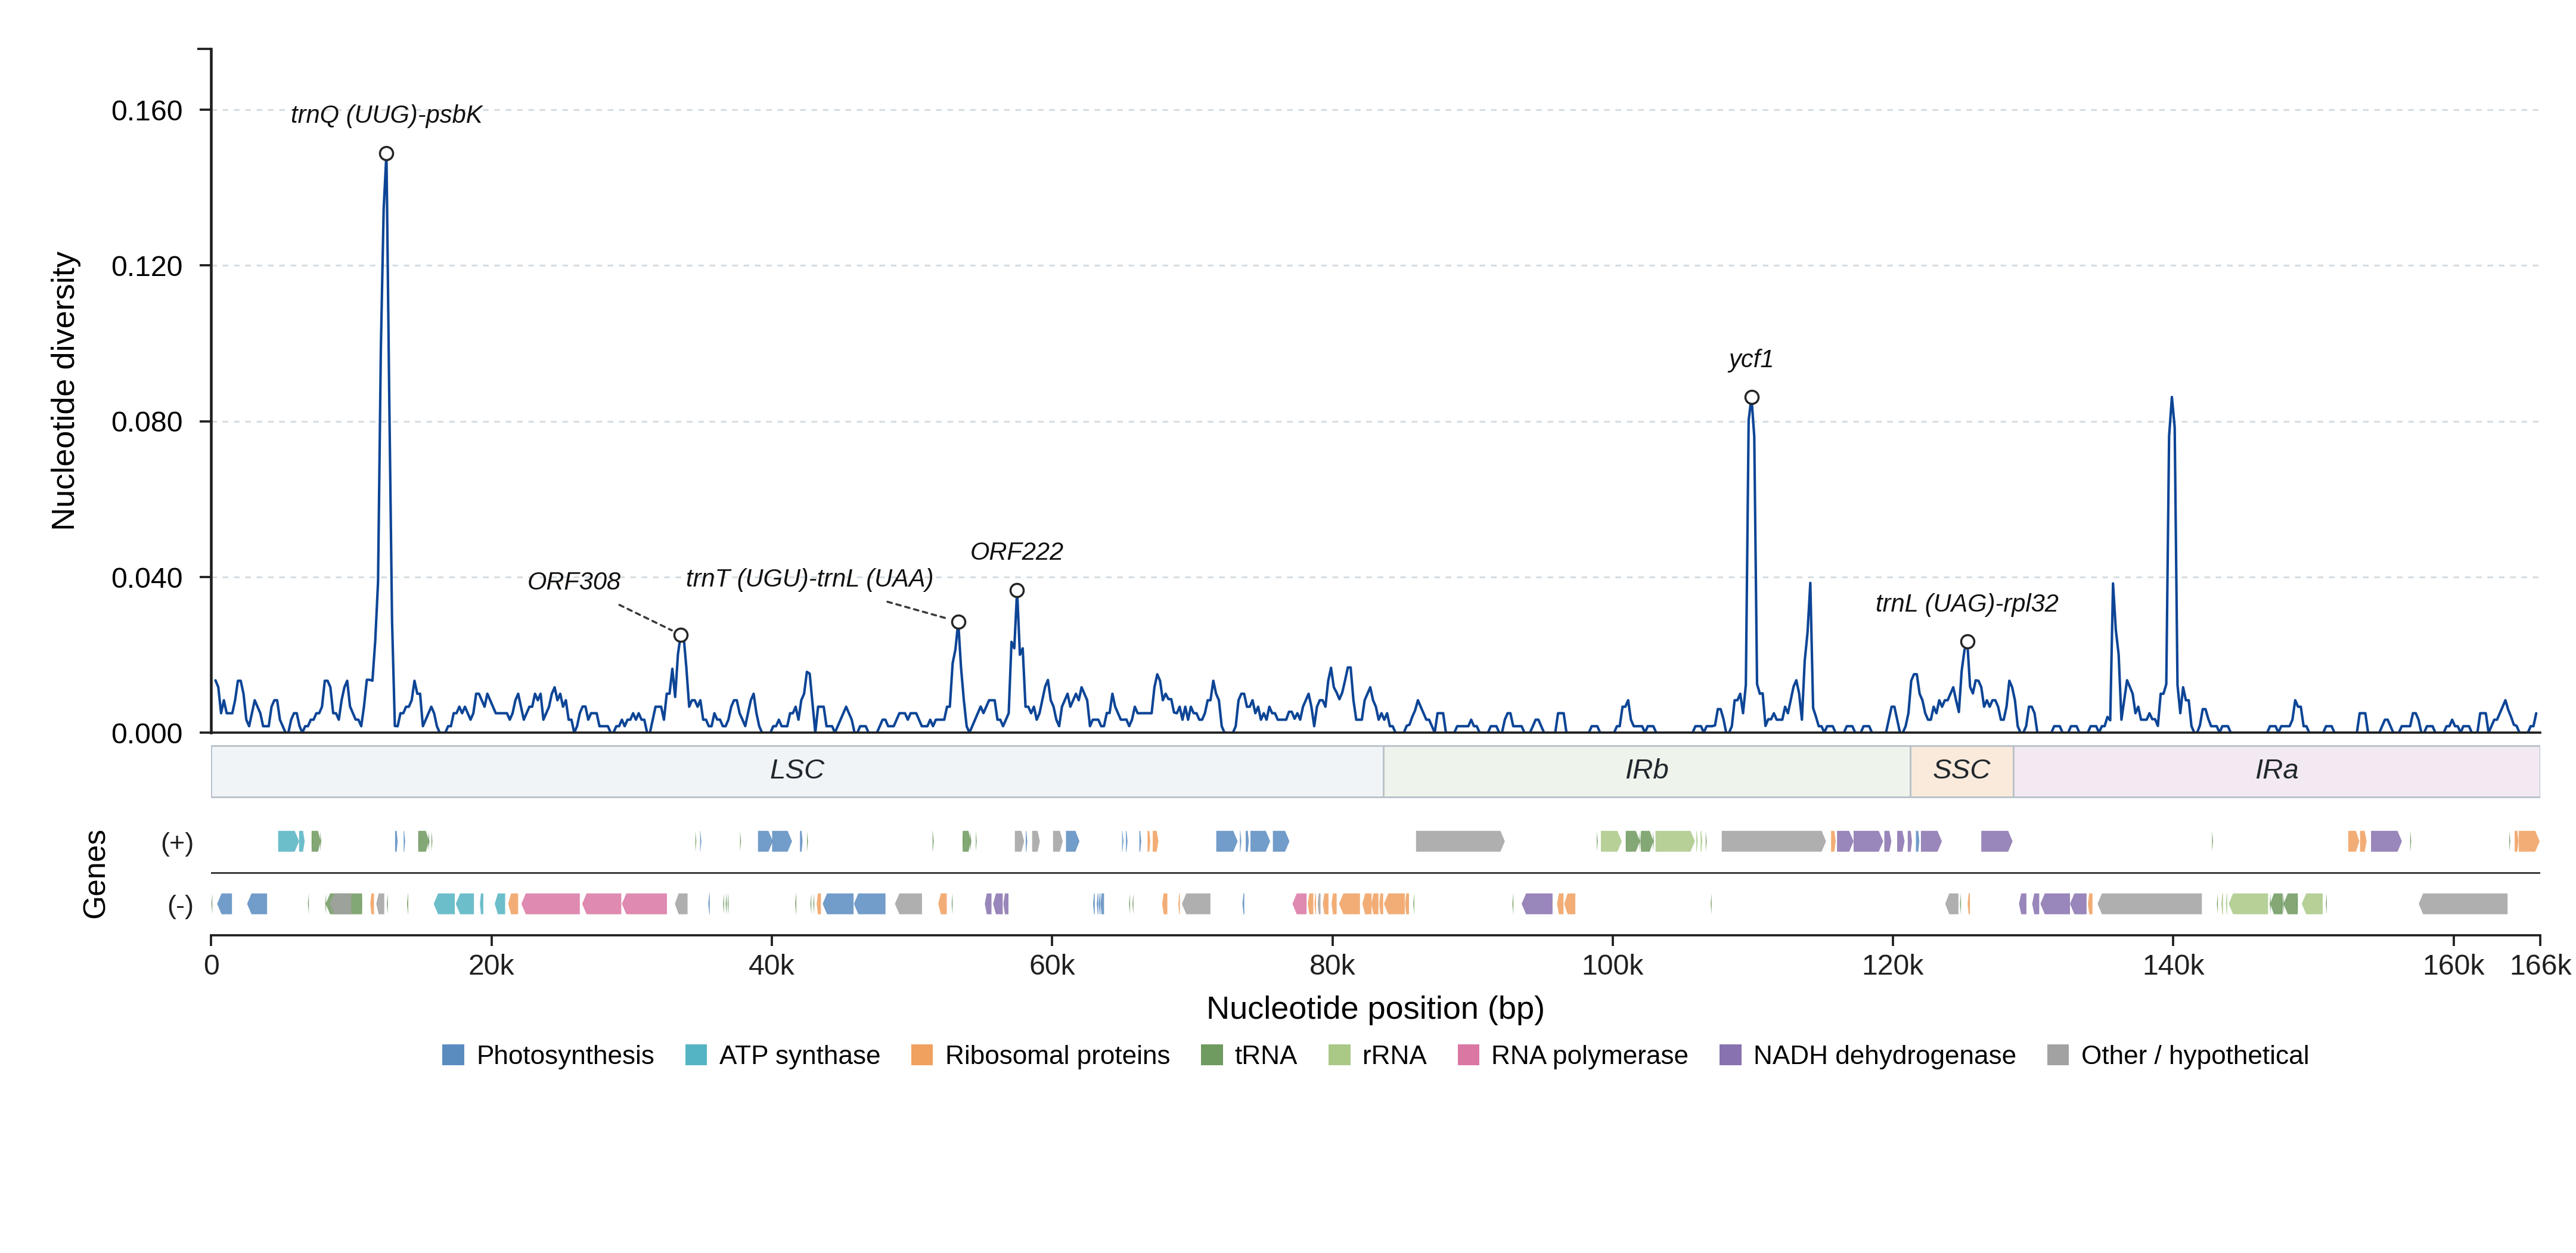This screenshot has height=1253, width=2576.
Task: Click the unlabeled tall peak near 140k
Action: click(x=2171, y=399)
